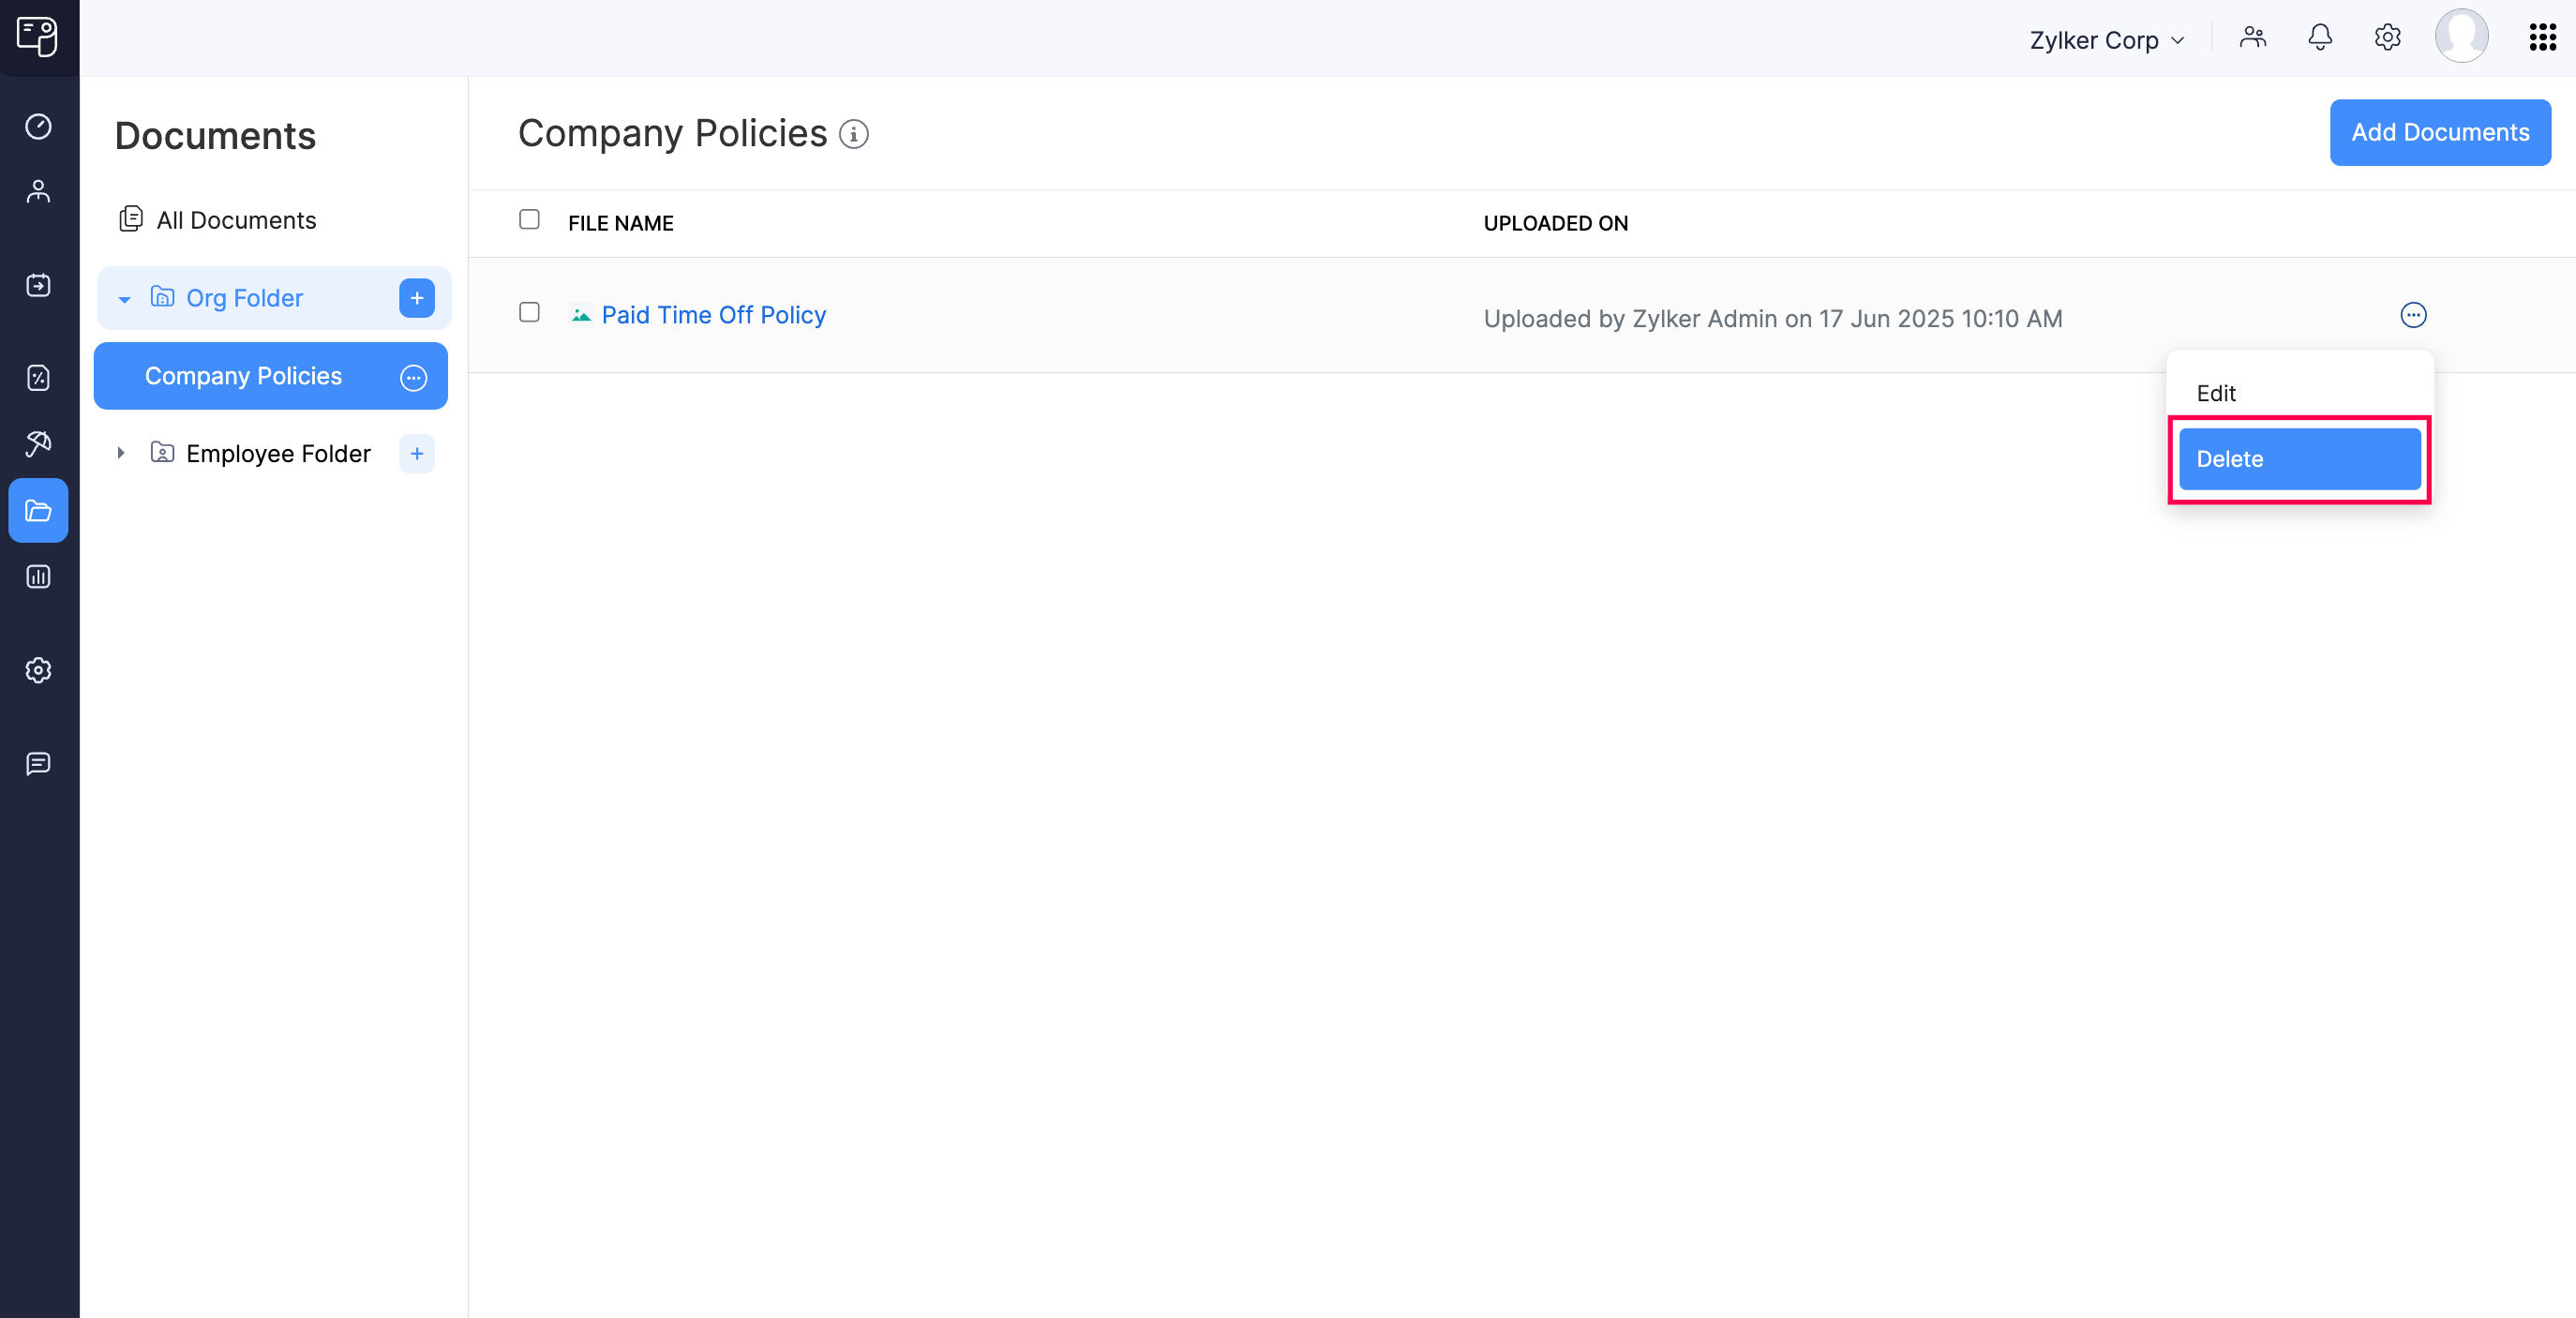Open the percent document icon in sidebar
This screenshot has height=1318, width=2576.
click(38, 378)
